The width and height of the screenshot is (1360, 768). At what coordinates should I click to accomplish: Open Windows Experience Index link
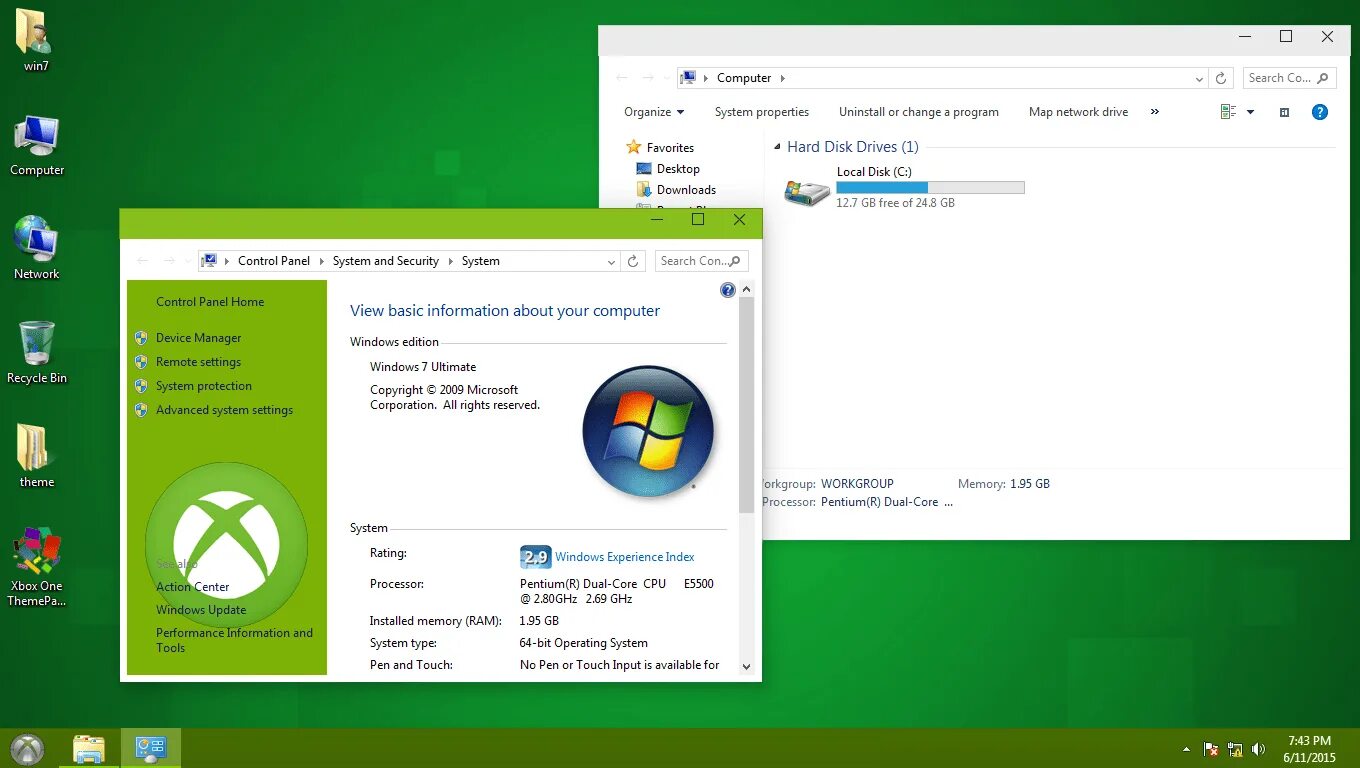point(625,557)
